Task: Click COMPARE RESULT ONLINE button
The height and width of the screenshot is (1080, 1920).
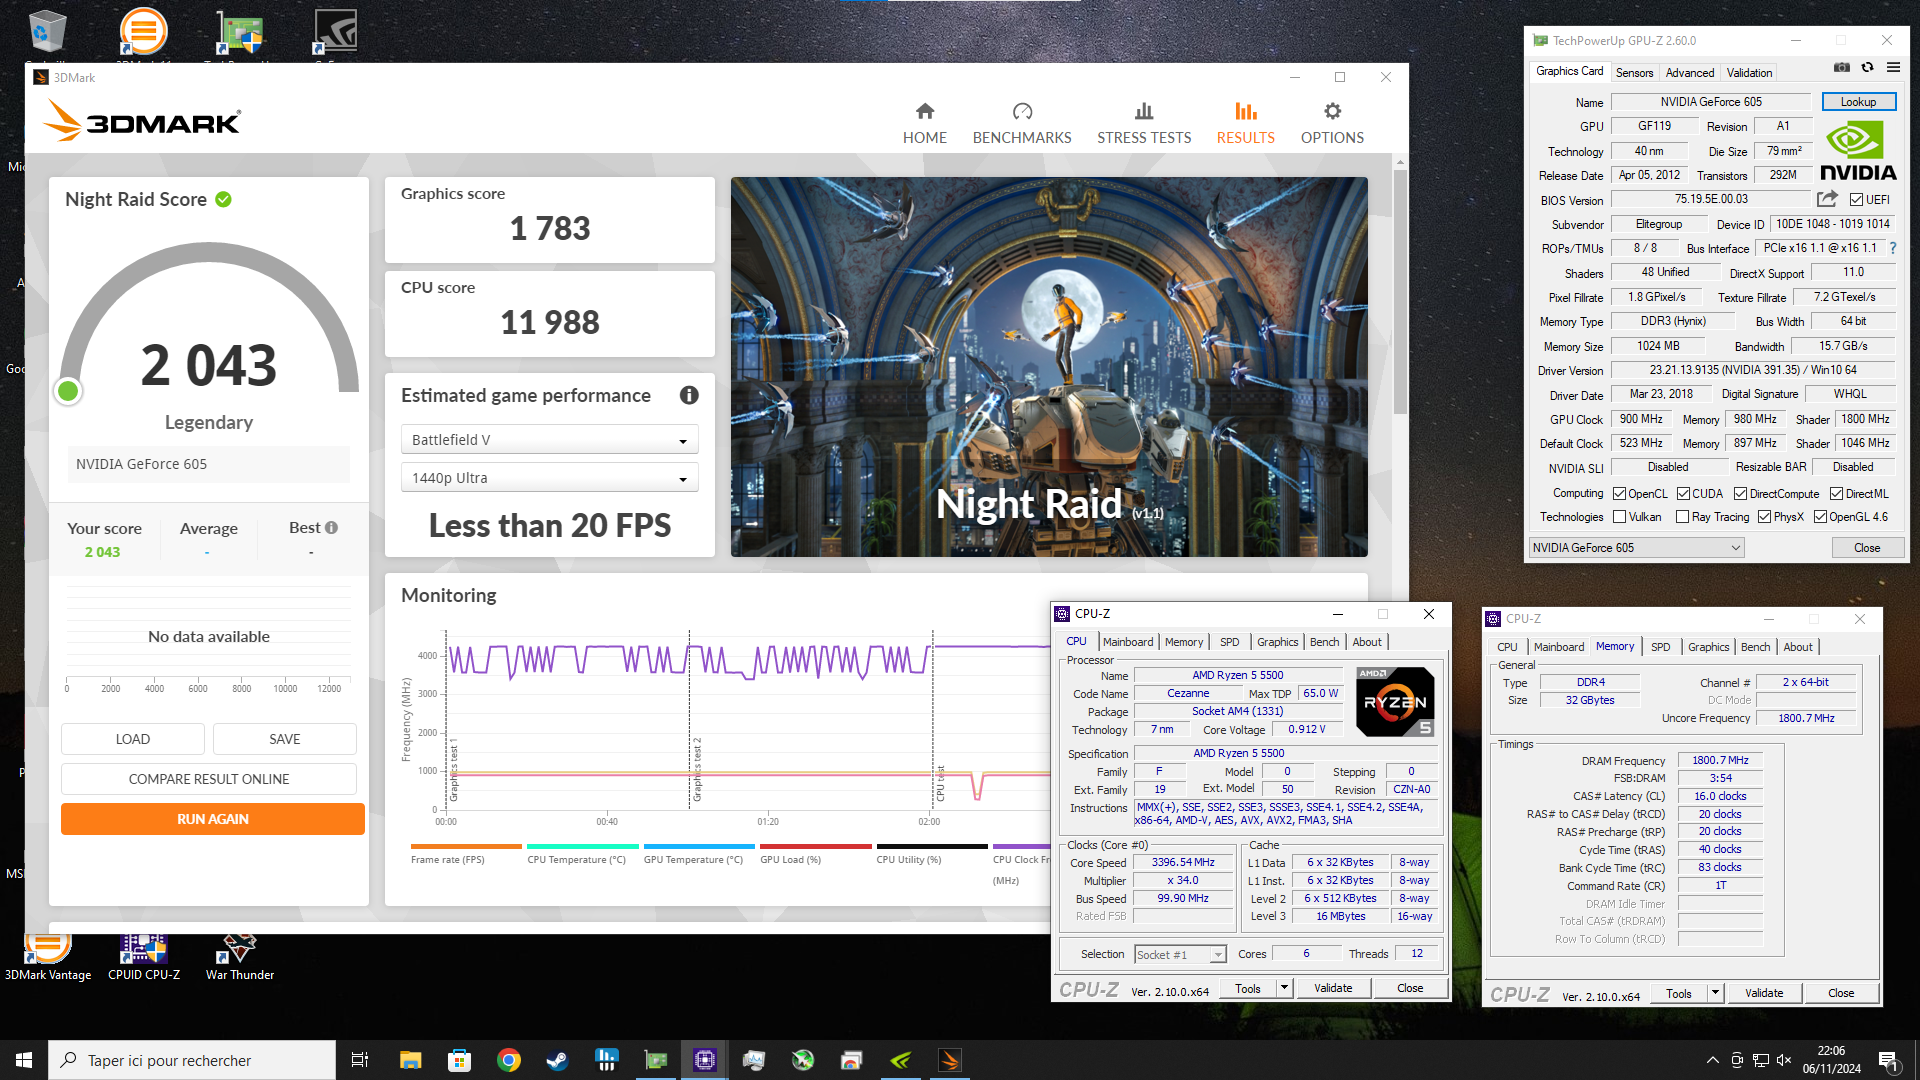Action: click(208, 779)
